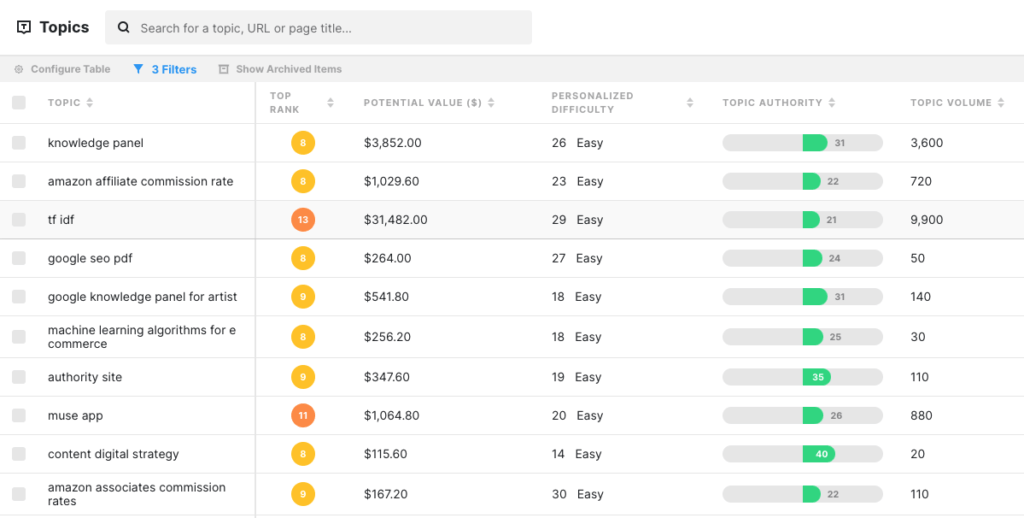Click the rank 13 badge for tf idf
The image size is (1024, 518).
(x=303, y=220)
